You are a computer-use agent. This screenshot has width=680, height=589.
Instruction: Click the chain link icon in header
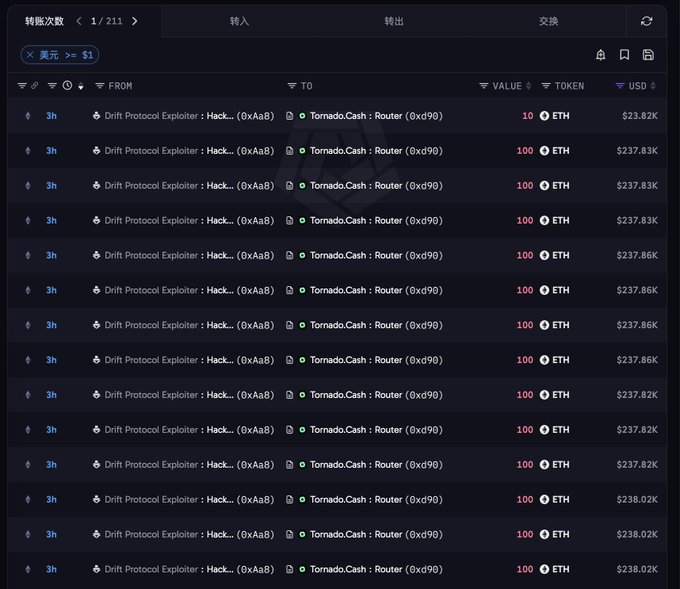(35, 85)
